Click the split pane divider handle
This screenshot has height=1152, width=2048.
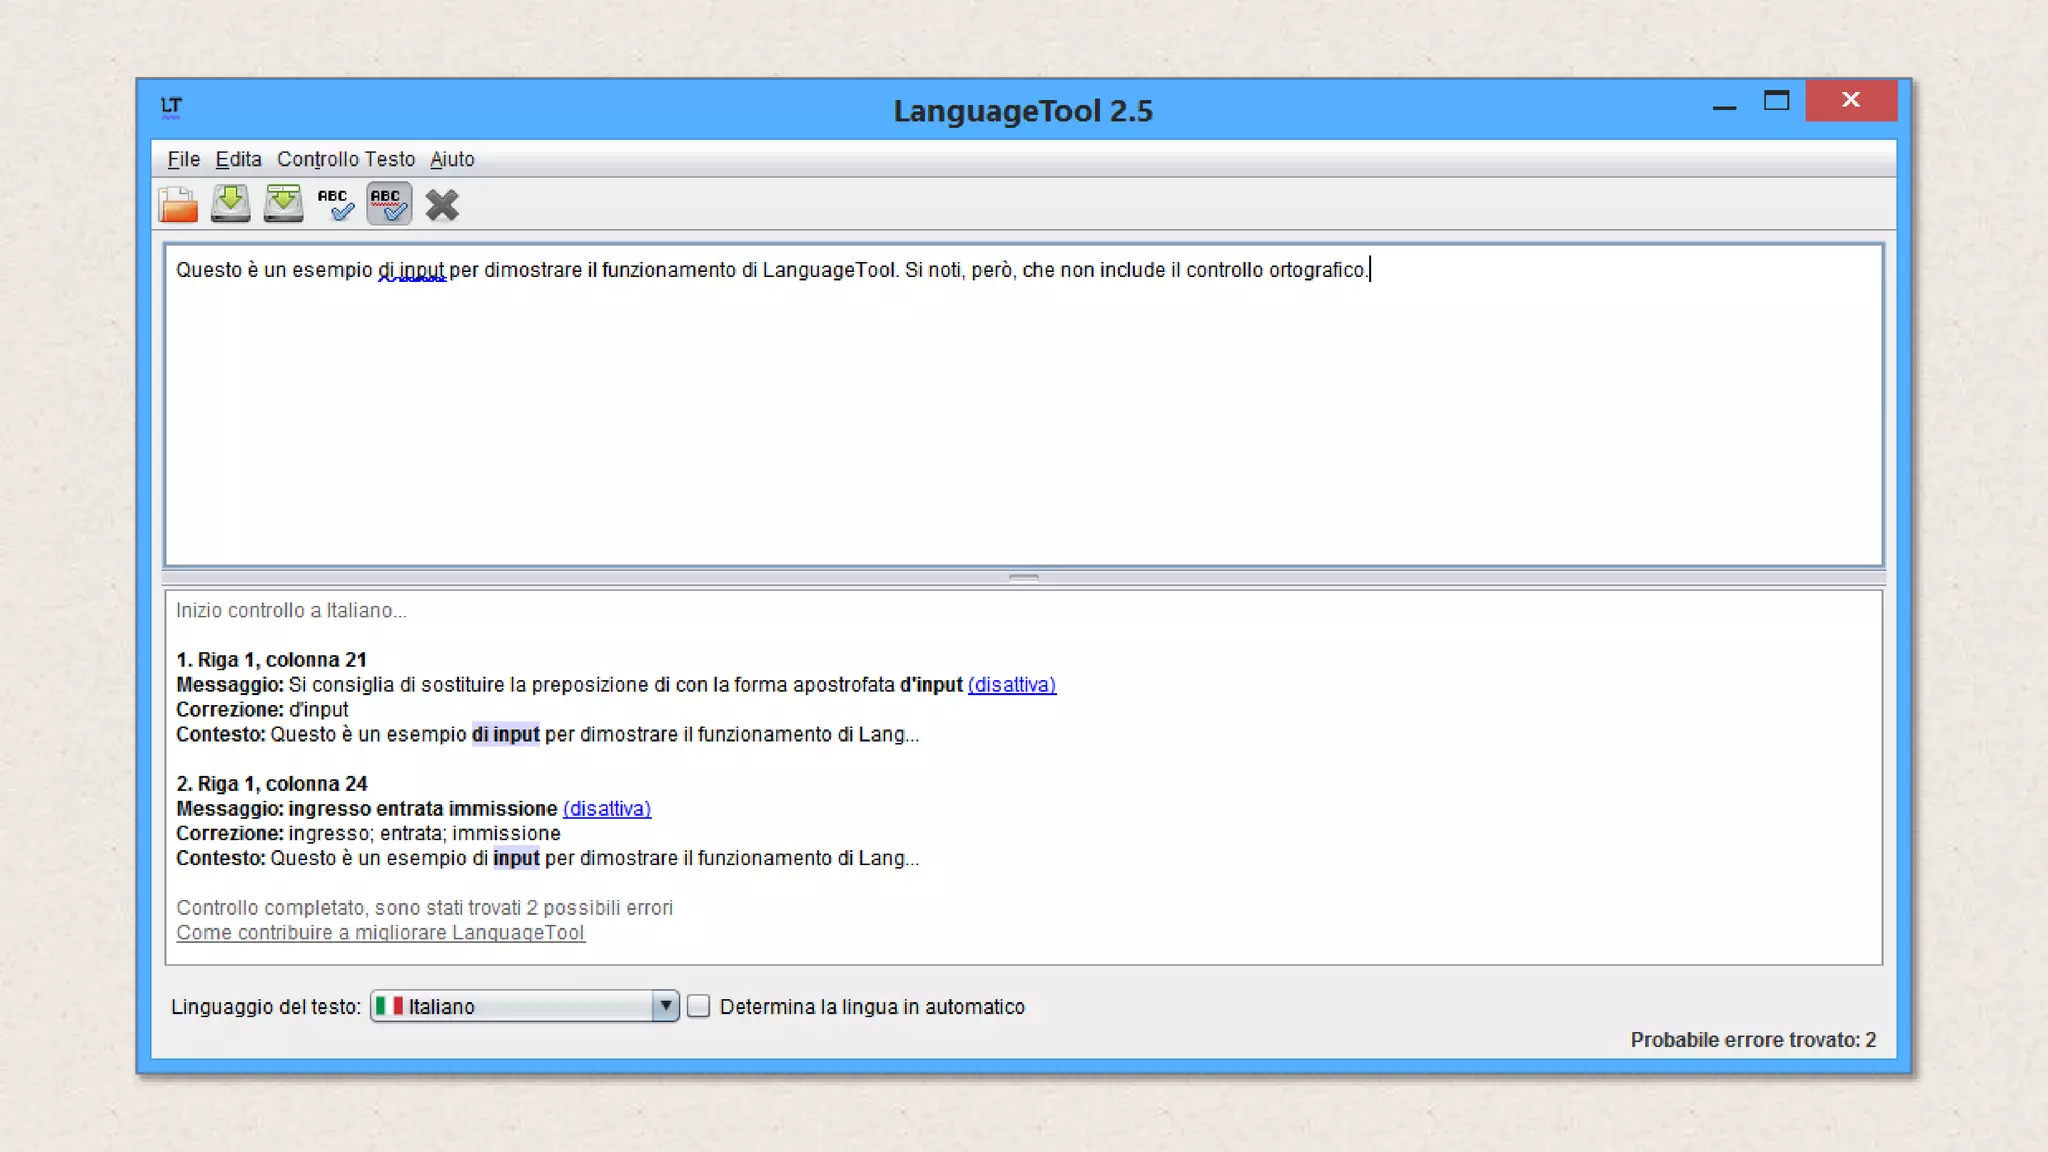click(x=1023, y=578)
